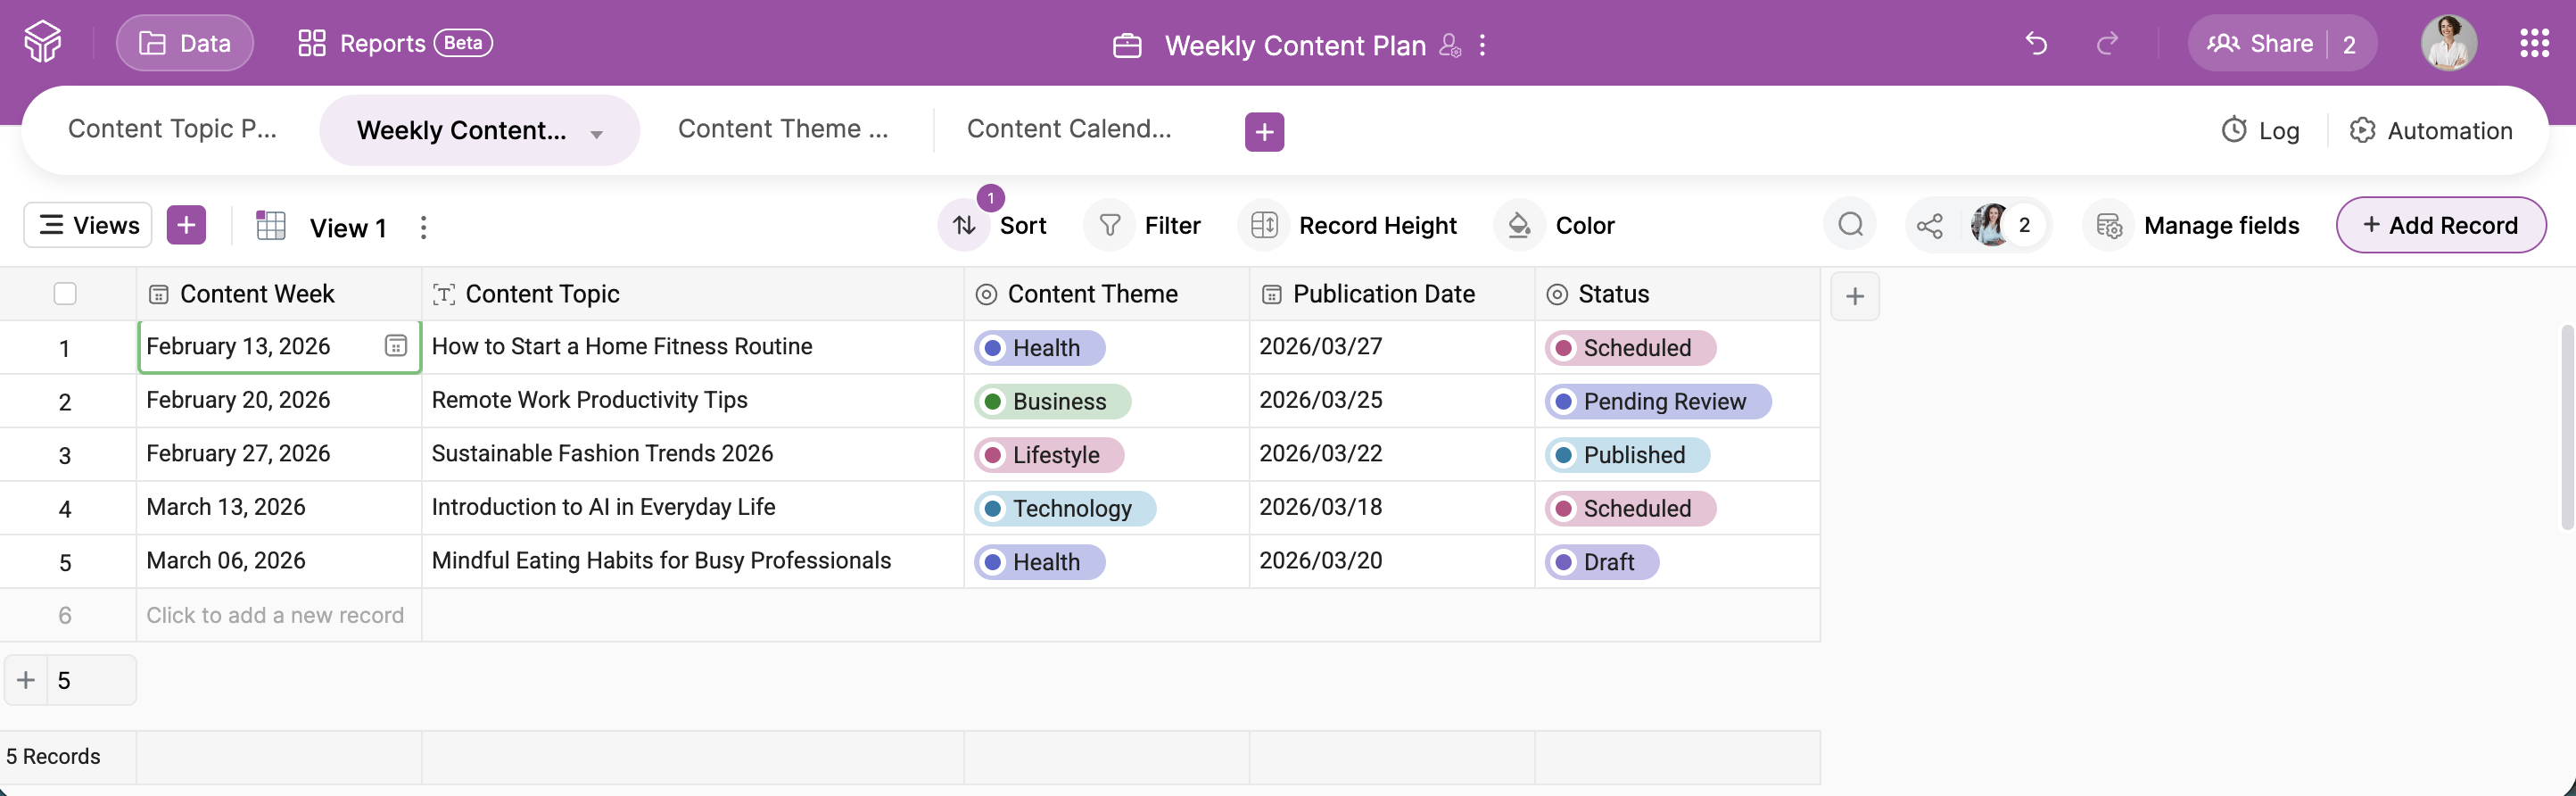Open View 1 three-dot options menu

[x=424, y=228]
